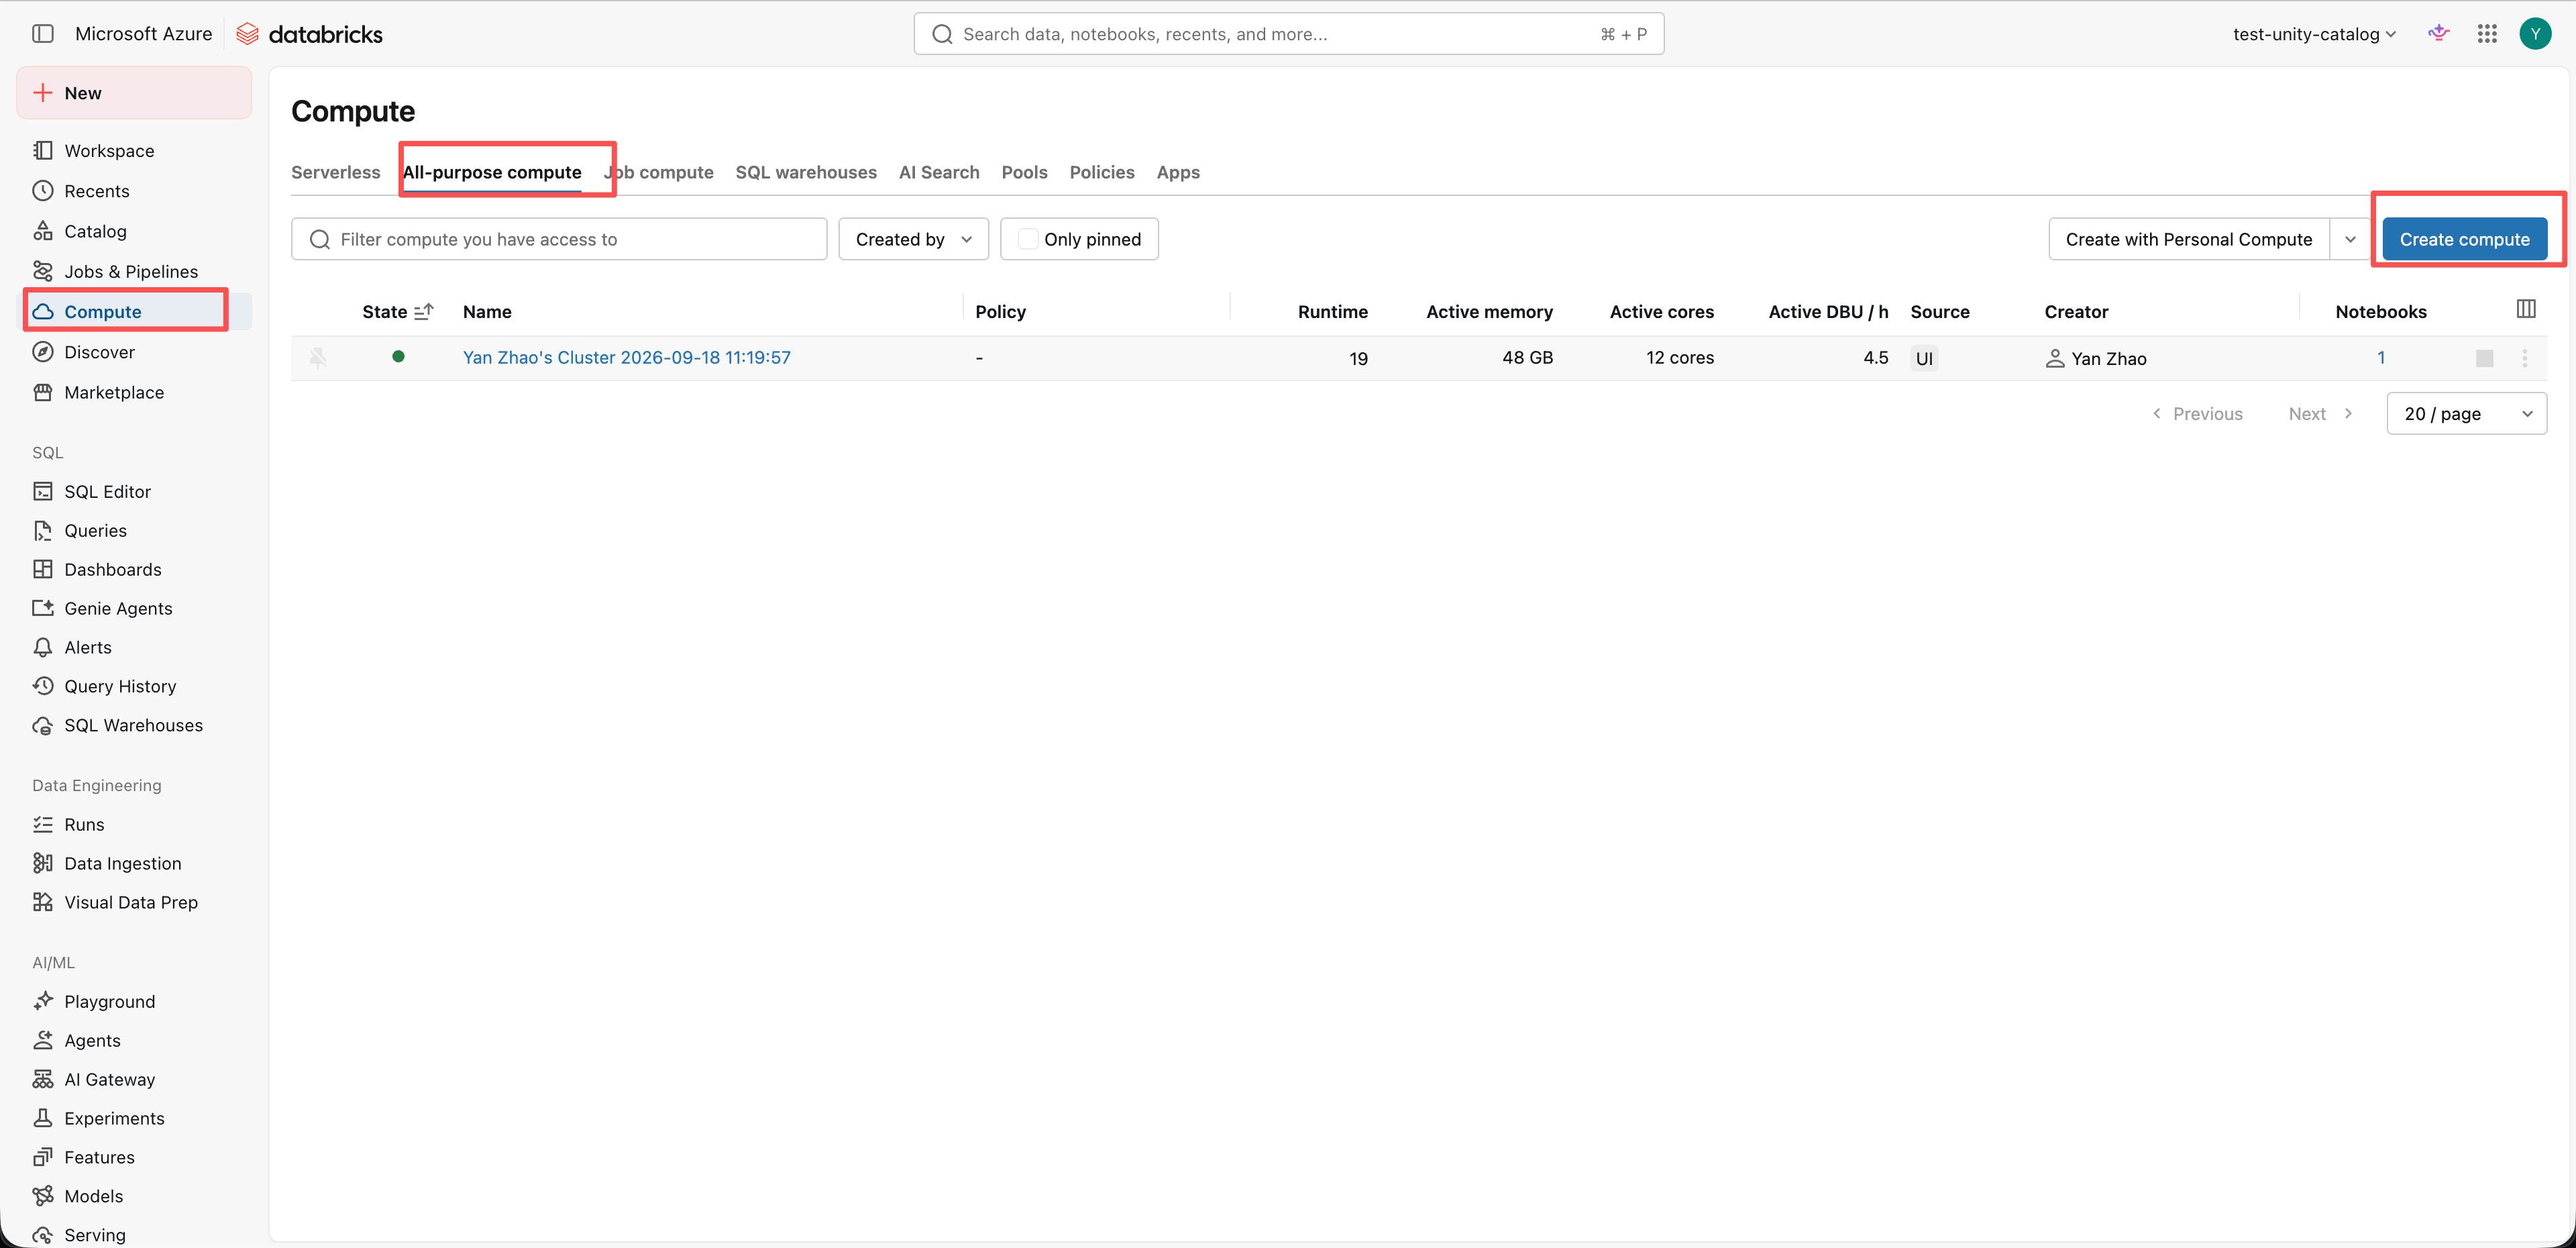Open Data Ingestion icon
2576x1248 pixels.
click(43, 863)
